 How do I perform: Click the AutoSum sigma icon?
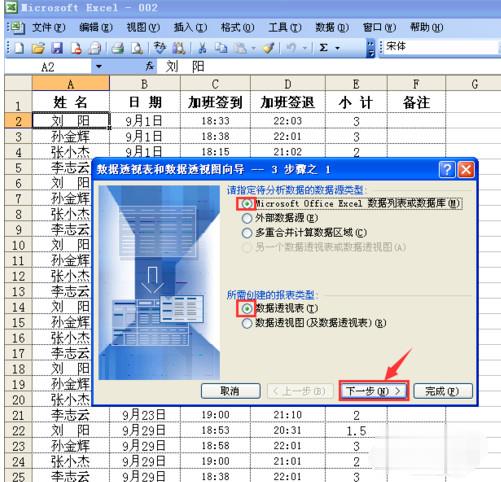coord(323,48)
